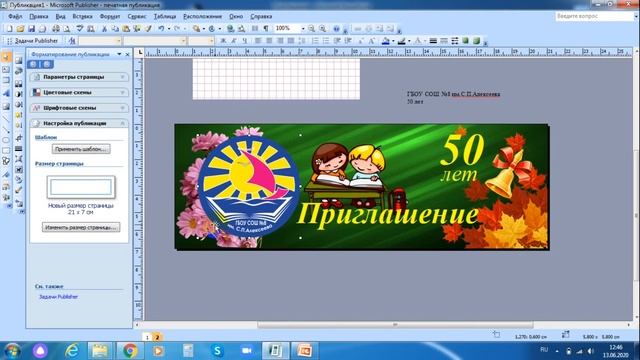Expand Шрифтовые схемы section
The height and width of the screenshot is (360, 640).
pyautogui.click(x=79, y=108)
